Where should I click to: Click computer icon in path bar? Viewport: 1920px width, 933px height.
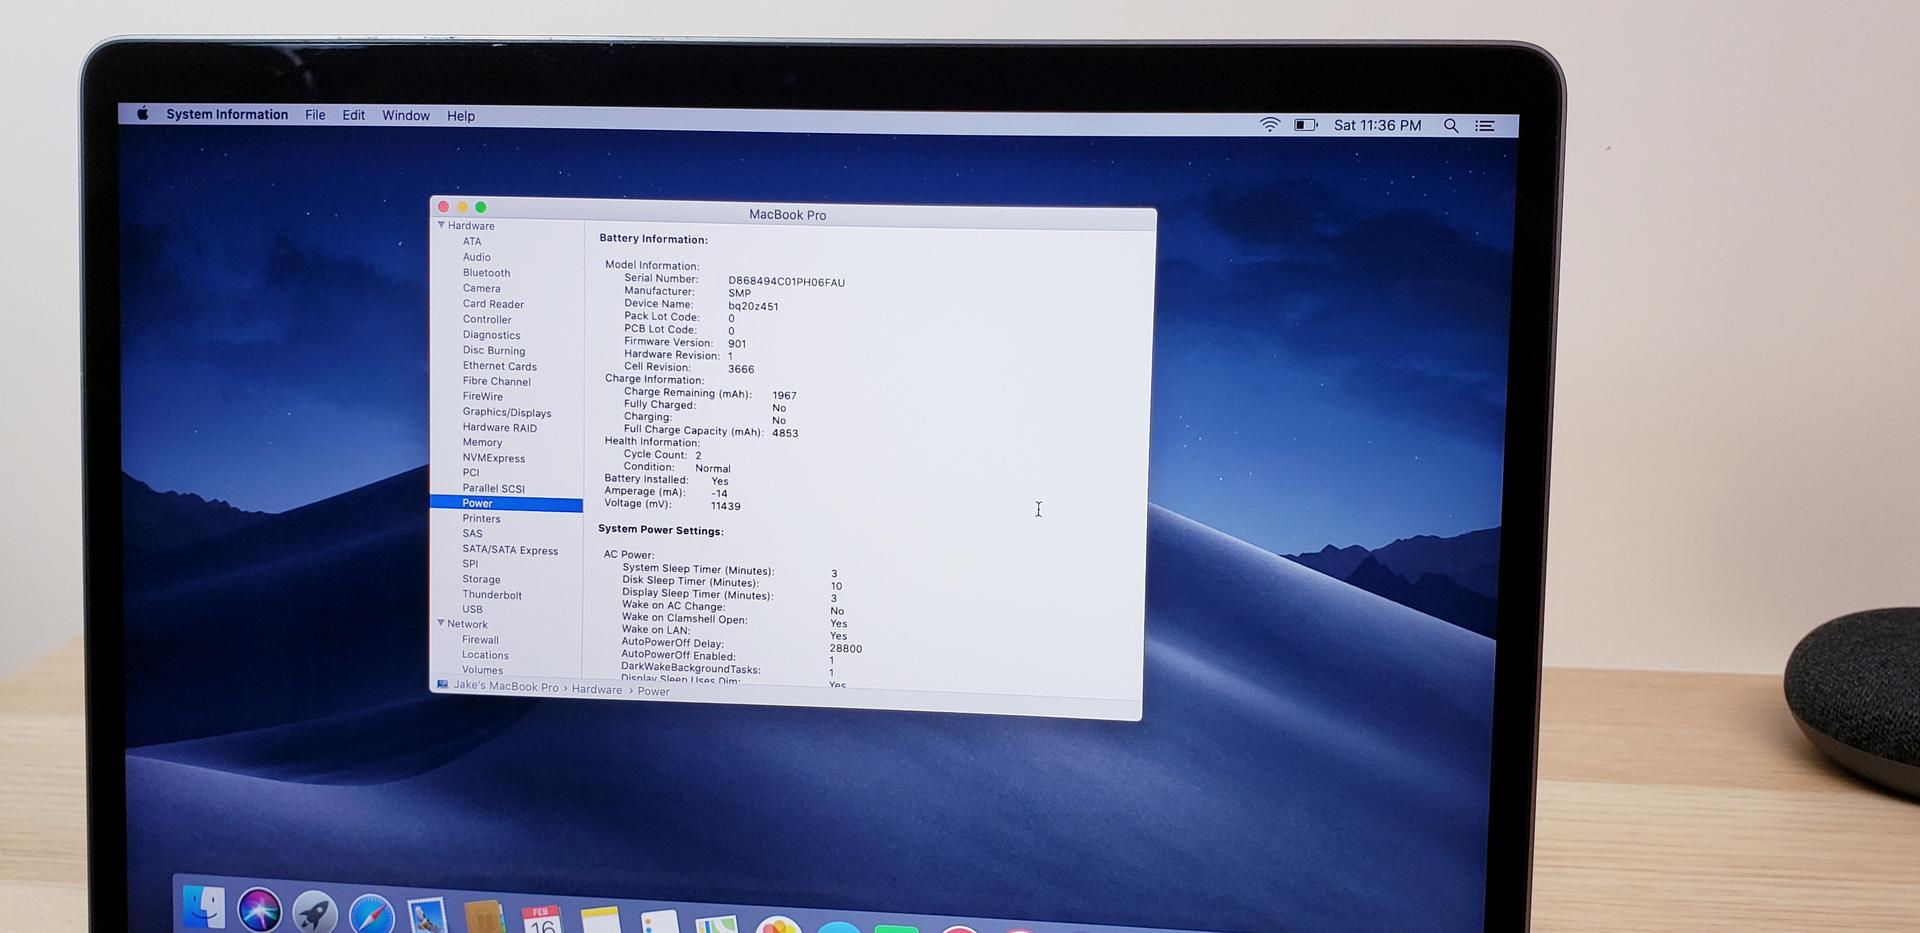(442, 685)
